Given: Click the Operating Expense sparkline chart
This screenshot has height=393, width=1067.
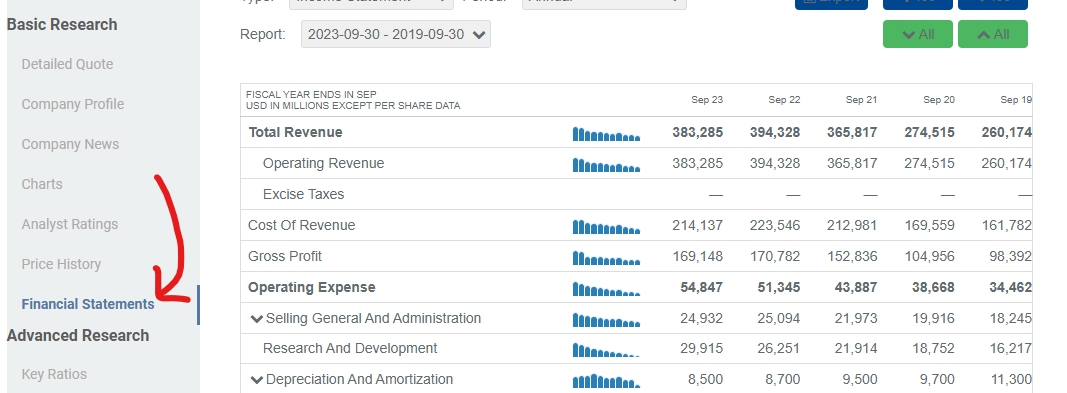Looking at the screenshot, I should 606,288.
